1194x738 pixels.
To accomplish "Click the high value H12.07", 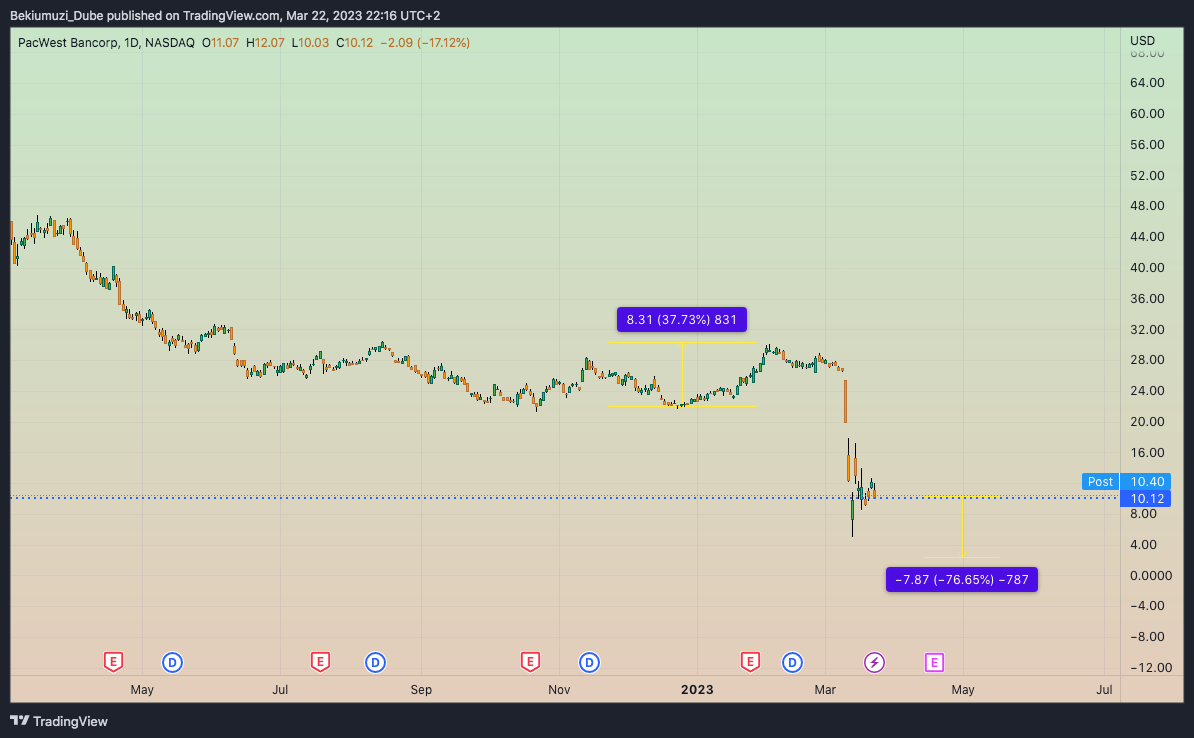I will [265, 43].
